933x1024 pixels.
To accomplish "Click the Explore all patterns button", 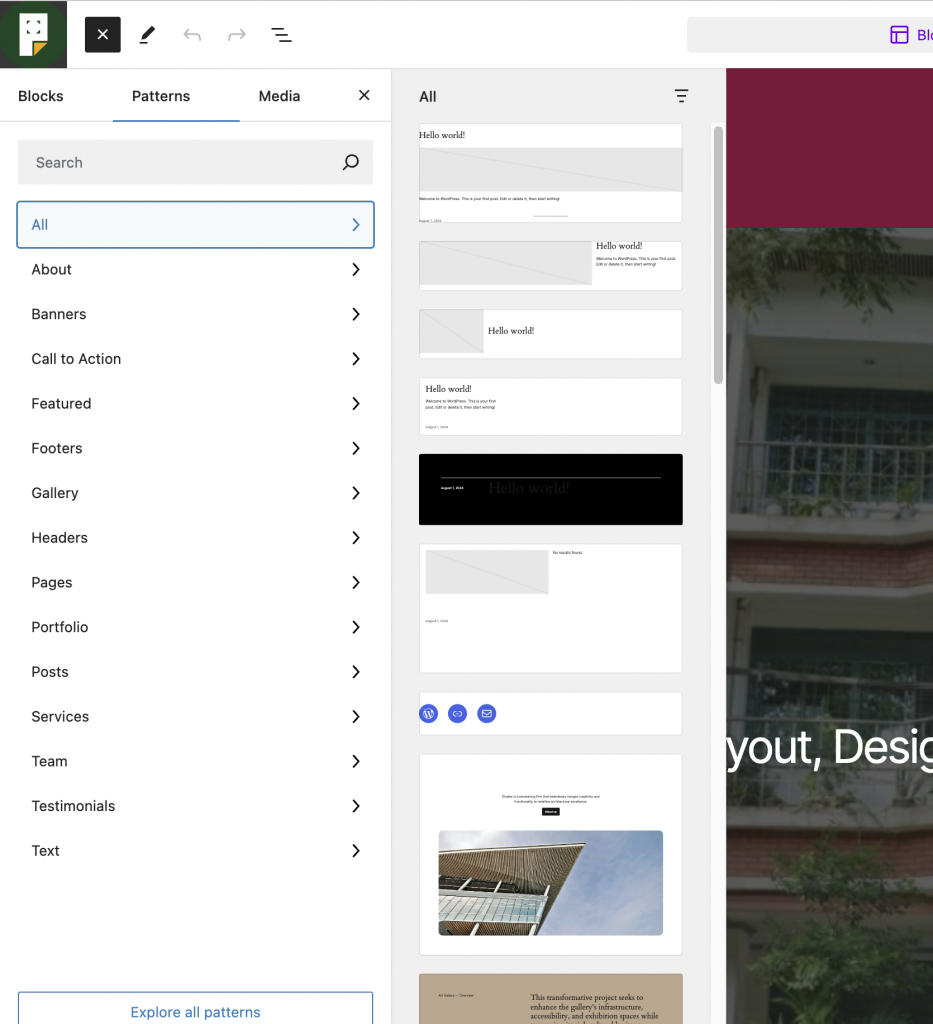I will [x=195, y=1008].
